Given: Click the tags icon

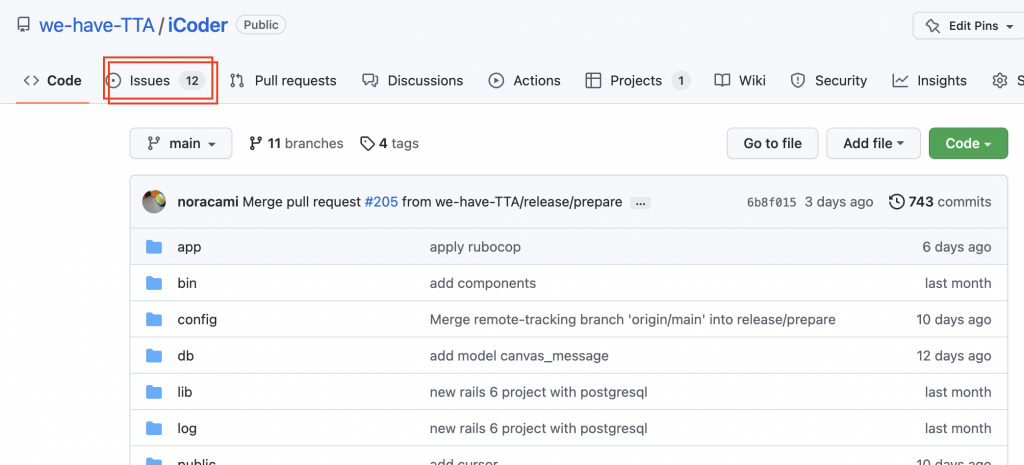Looking at the screenshot, I should coord(367,144).
